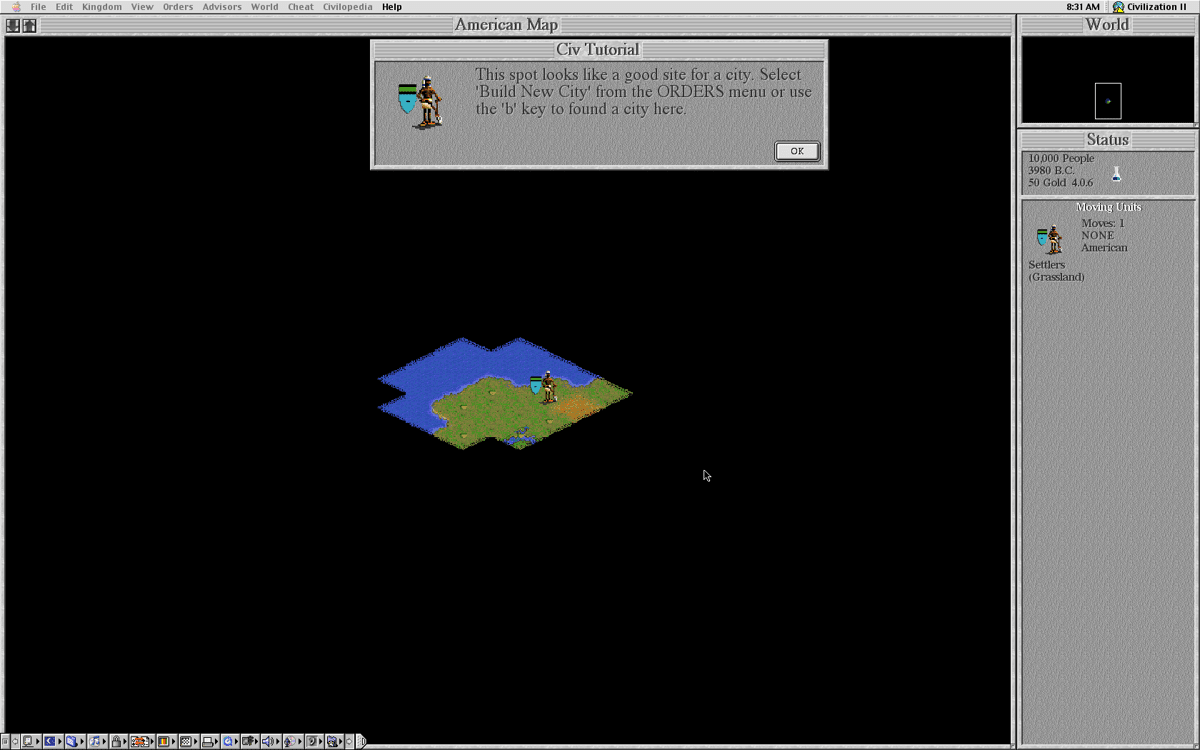
Task: Click the science flask icon in Status
Action: [1116, 174]
